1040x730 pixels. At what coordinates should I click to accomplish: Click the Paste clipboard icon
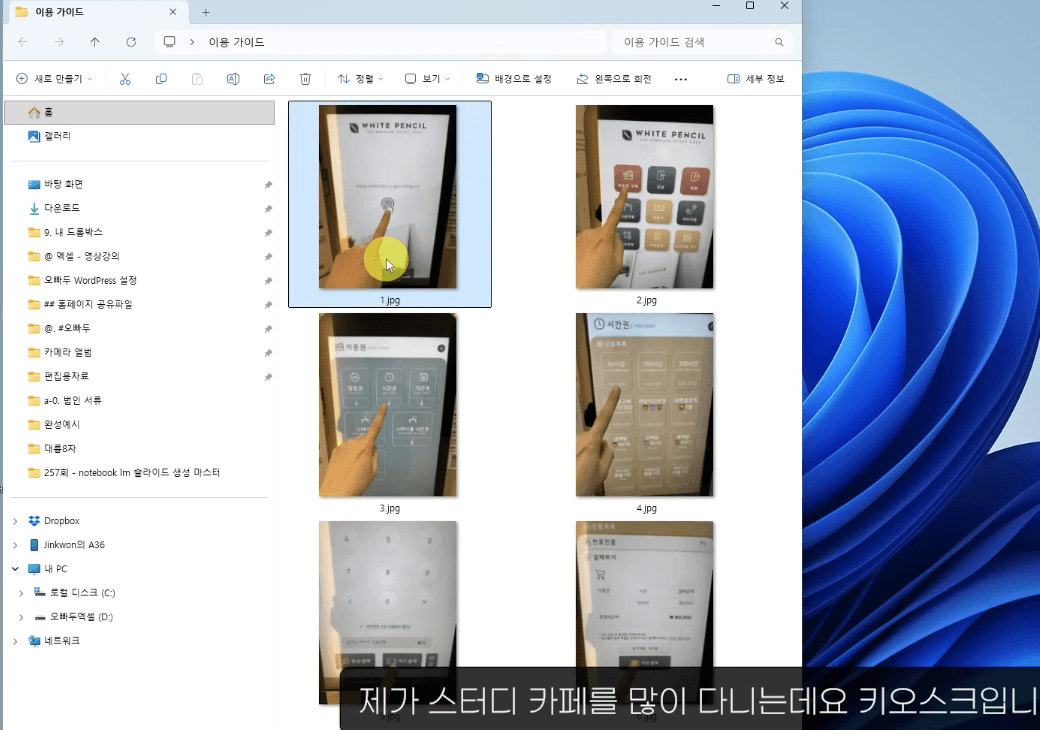click(x=197, y=79)
